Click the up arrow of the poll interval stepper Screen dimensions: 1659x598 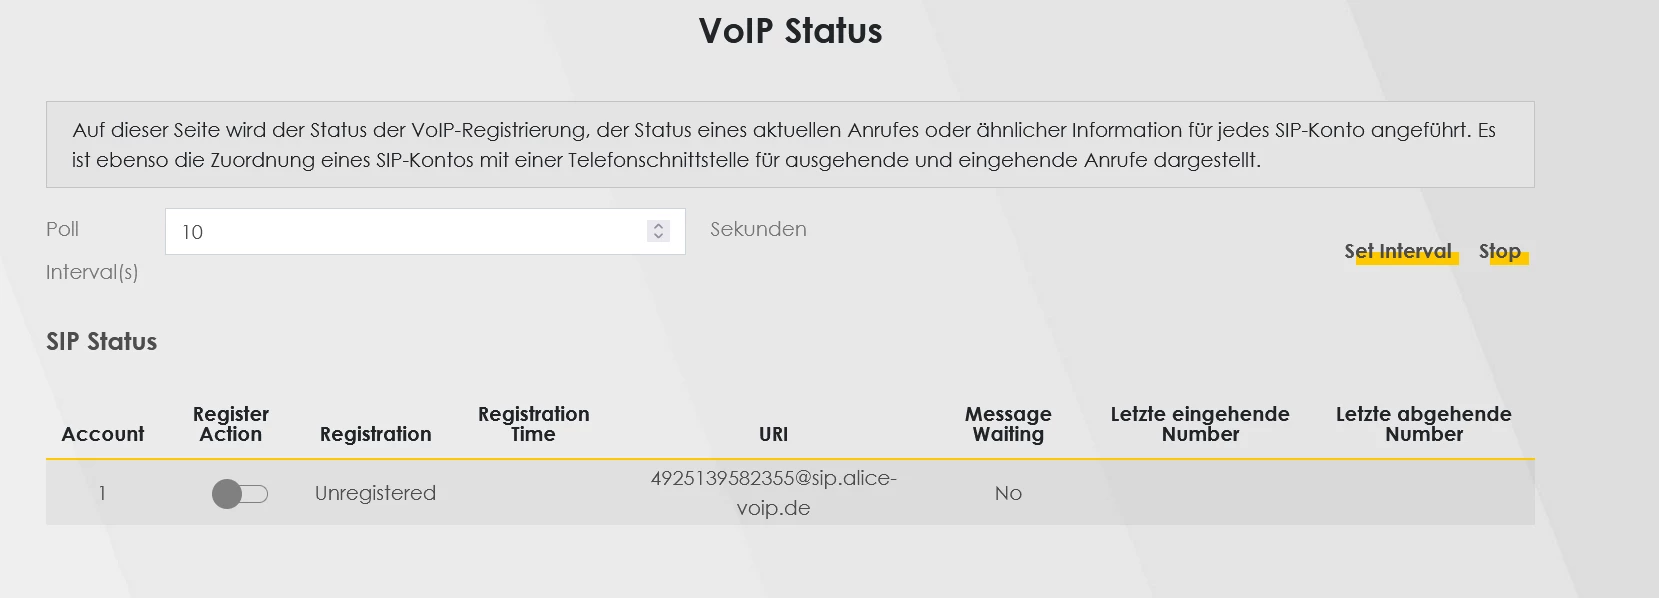(658, 226)
